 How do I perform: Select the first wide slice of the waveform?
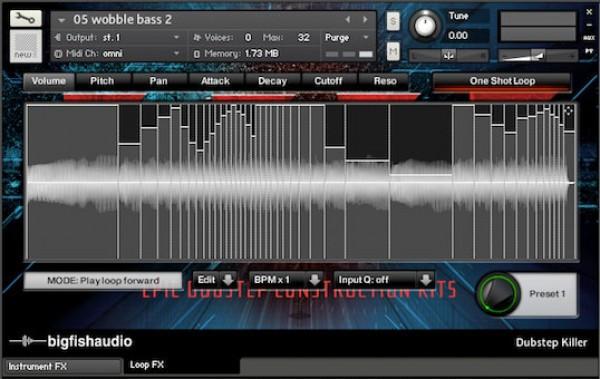pyautogui.click(x=73, y=183)
